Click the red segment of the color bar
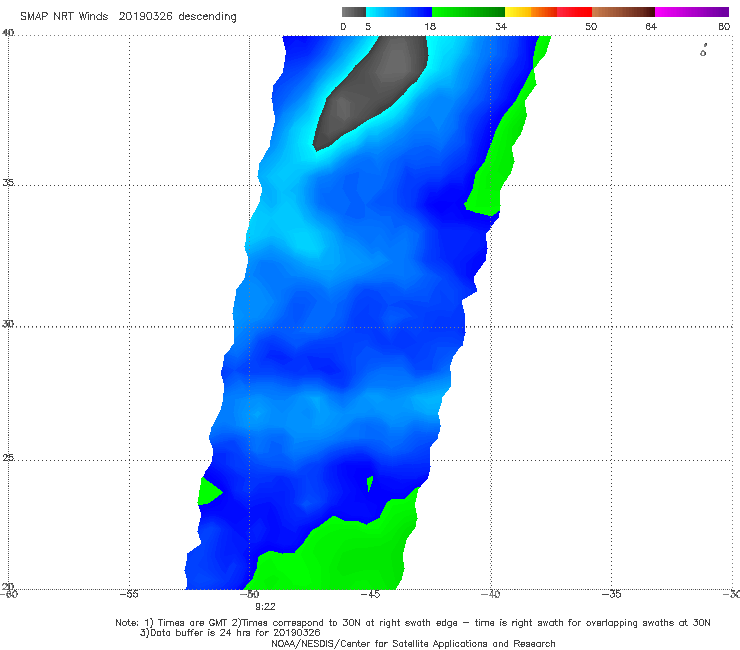Screen dimensions: 740x650 coord(574,12)
